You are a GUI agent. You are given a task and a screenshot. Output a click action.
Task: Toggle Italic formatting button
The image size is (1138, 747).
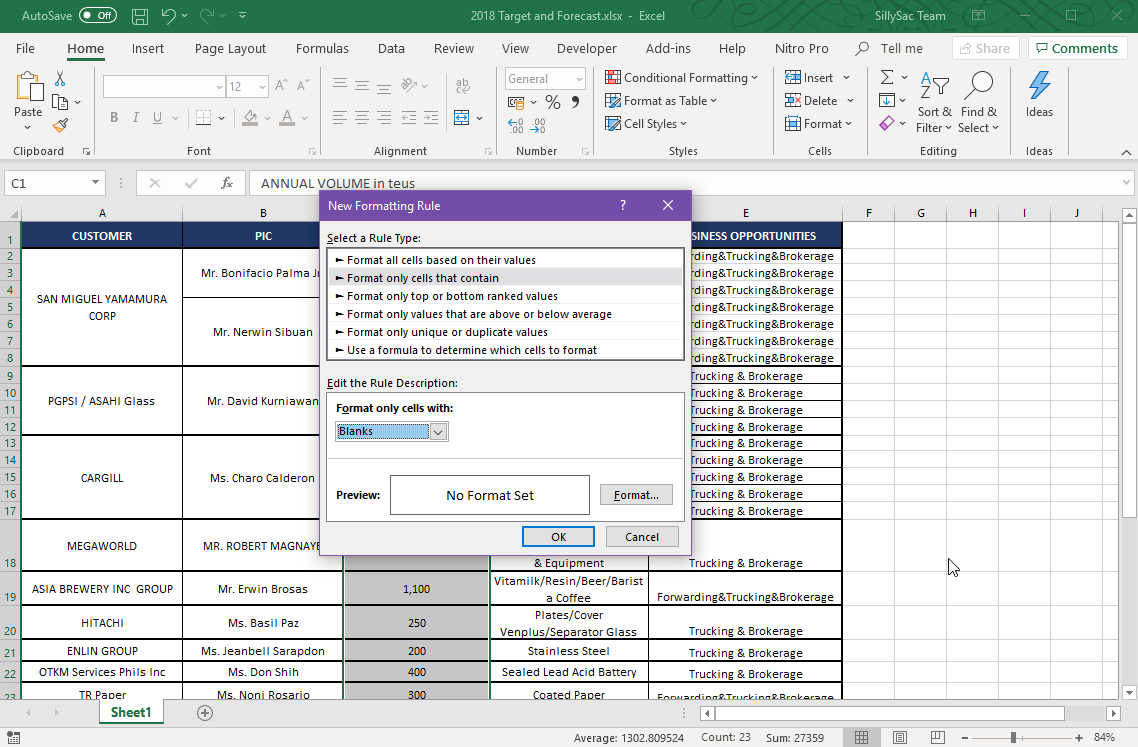(136, 117)
